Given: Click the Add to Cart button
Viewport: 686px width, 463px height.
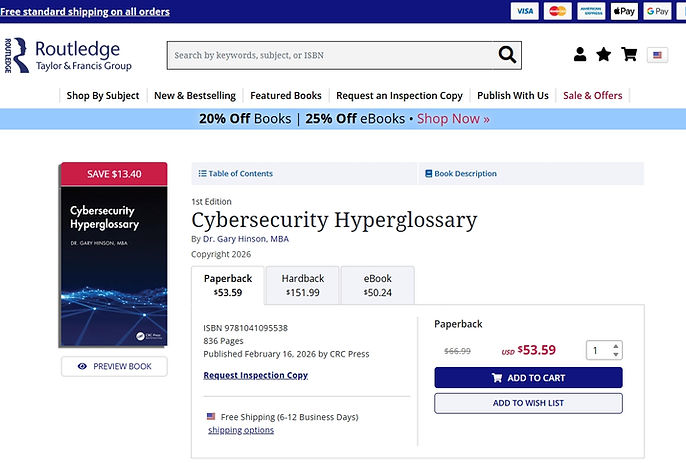Looking at the screenshot, I should tap(528, 378).
